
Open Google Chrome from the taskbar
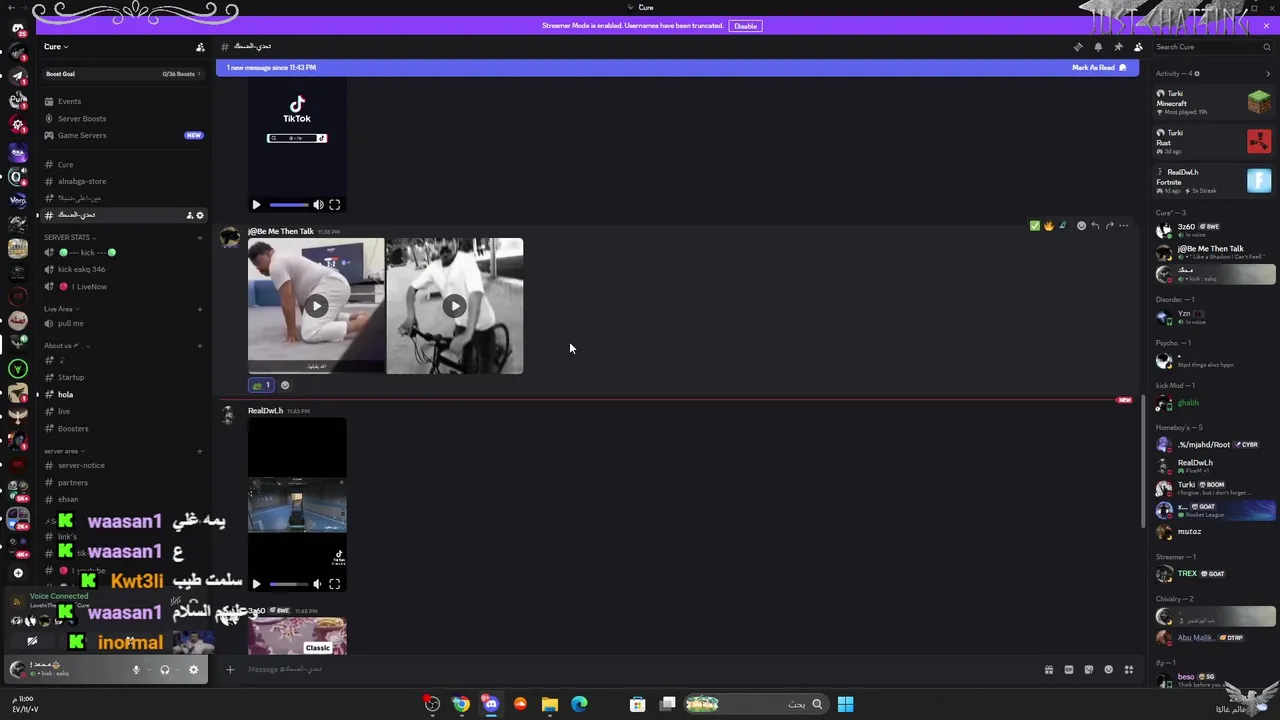click(x=461, y=704)
